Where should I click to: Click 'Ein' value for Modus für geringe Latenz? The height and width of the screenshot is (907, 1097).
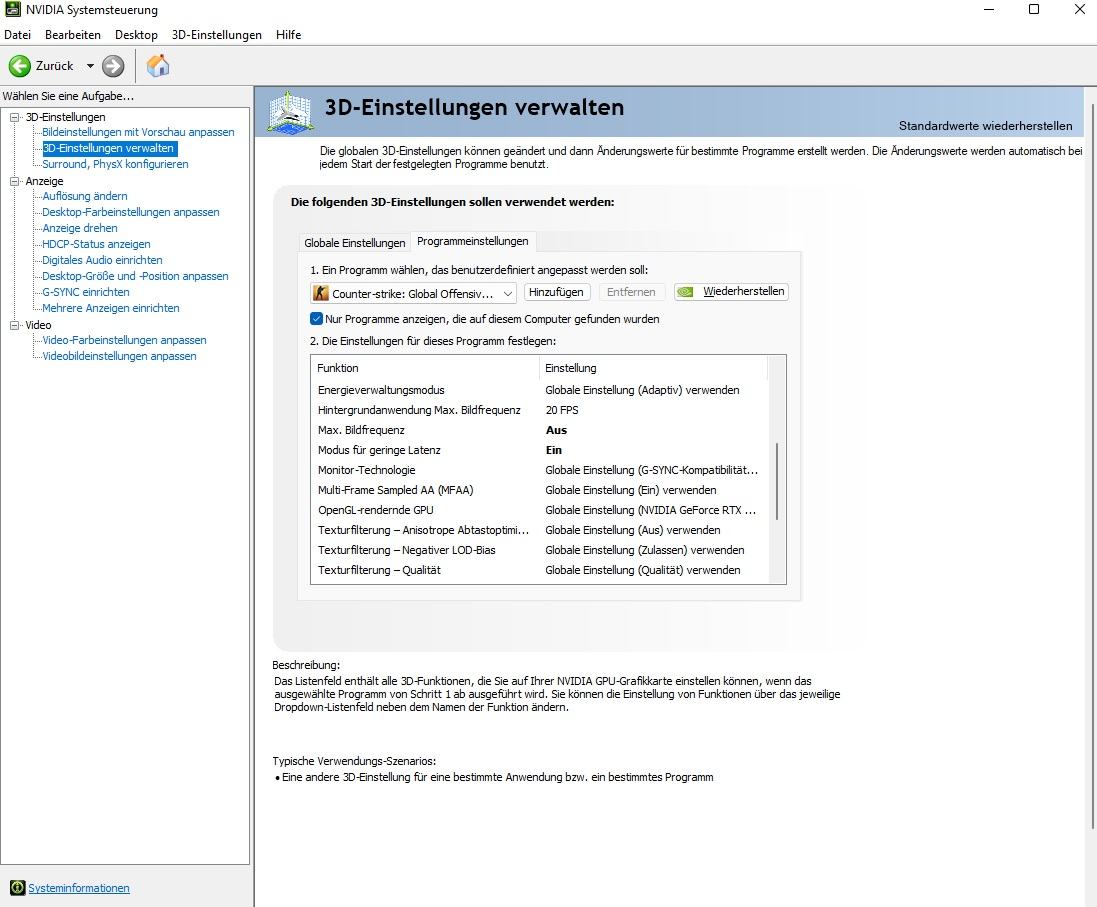tap(553, 450)
